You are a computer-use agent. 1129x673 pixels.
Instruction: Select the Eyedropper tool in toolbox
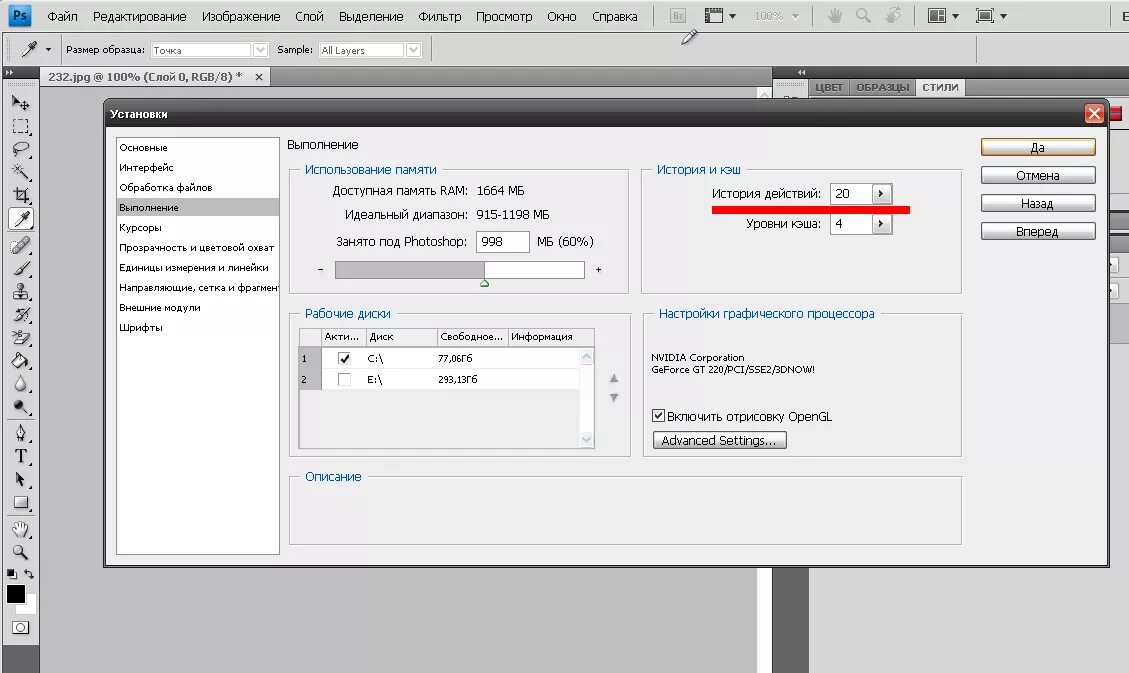tap(20, 219)
